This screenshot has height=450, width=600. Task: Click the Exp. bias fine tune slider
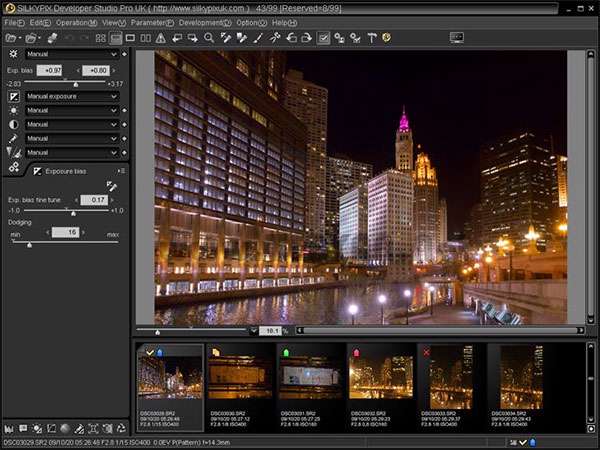(x=66, y=211)
